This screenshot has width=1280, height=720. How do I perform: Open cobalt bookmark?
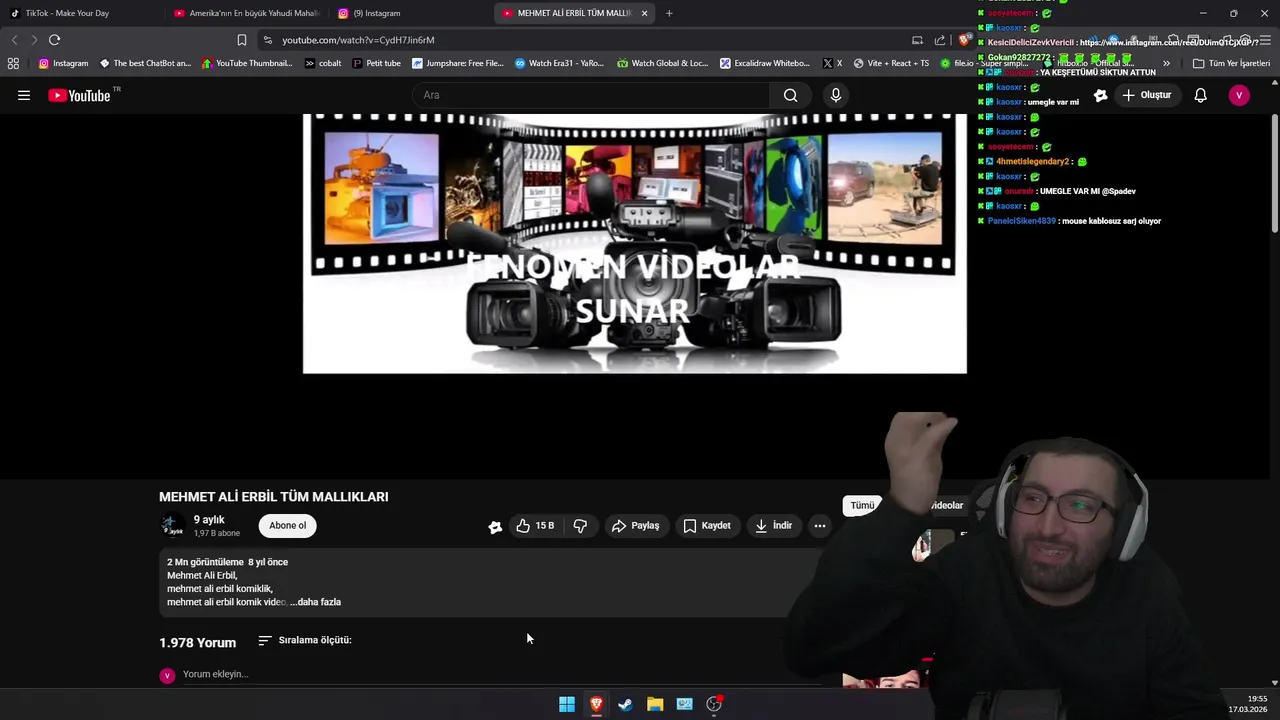point(323,63)
